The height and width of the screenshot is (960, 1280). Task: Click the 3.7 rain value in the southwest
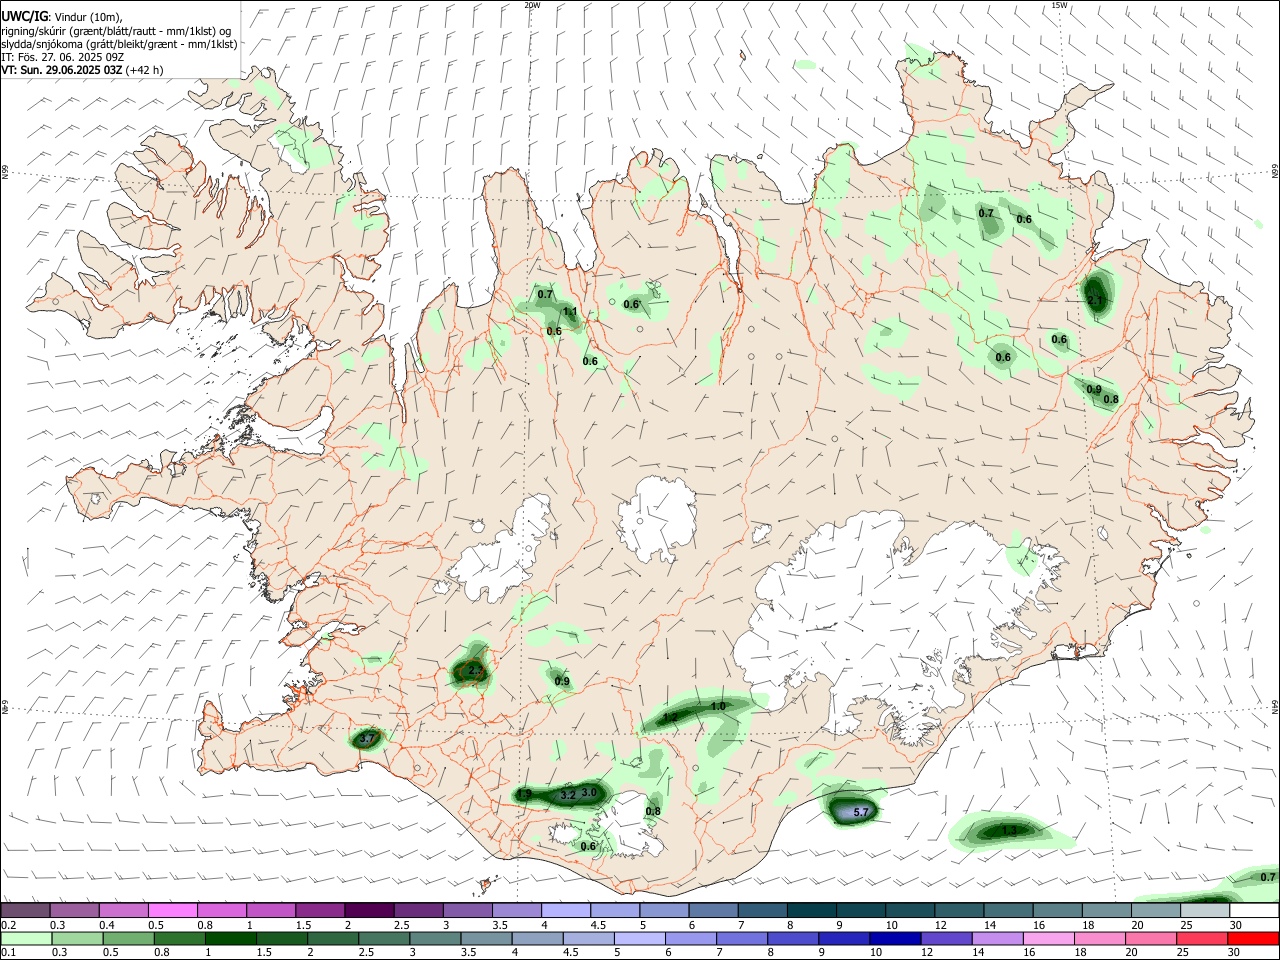368,738
